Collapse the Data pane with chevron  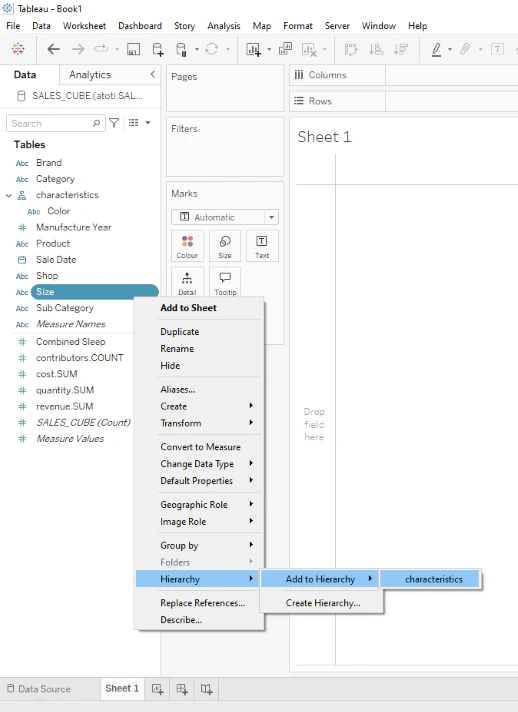[x=153, y=74]
